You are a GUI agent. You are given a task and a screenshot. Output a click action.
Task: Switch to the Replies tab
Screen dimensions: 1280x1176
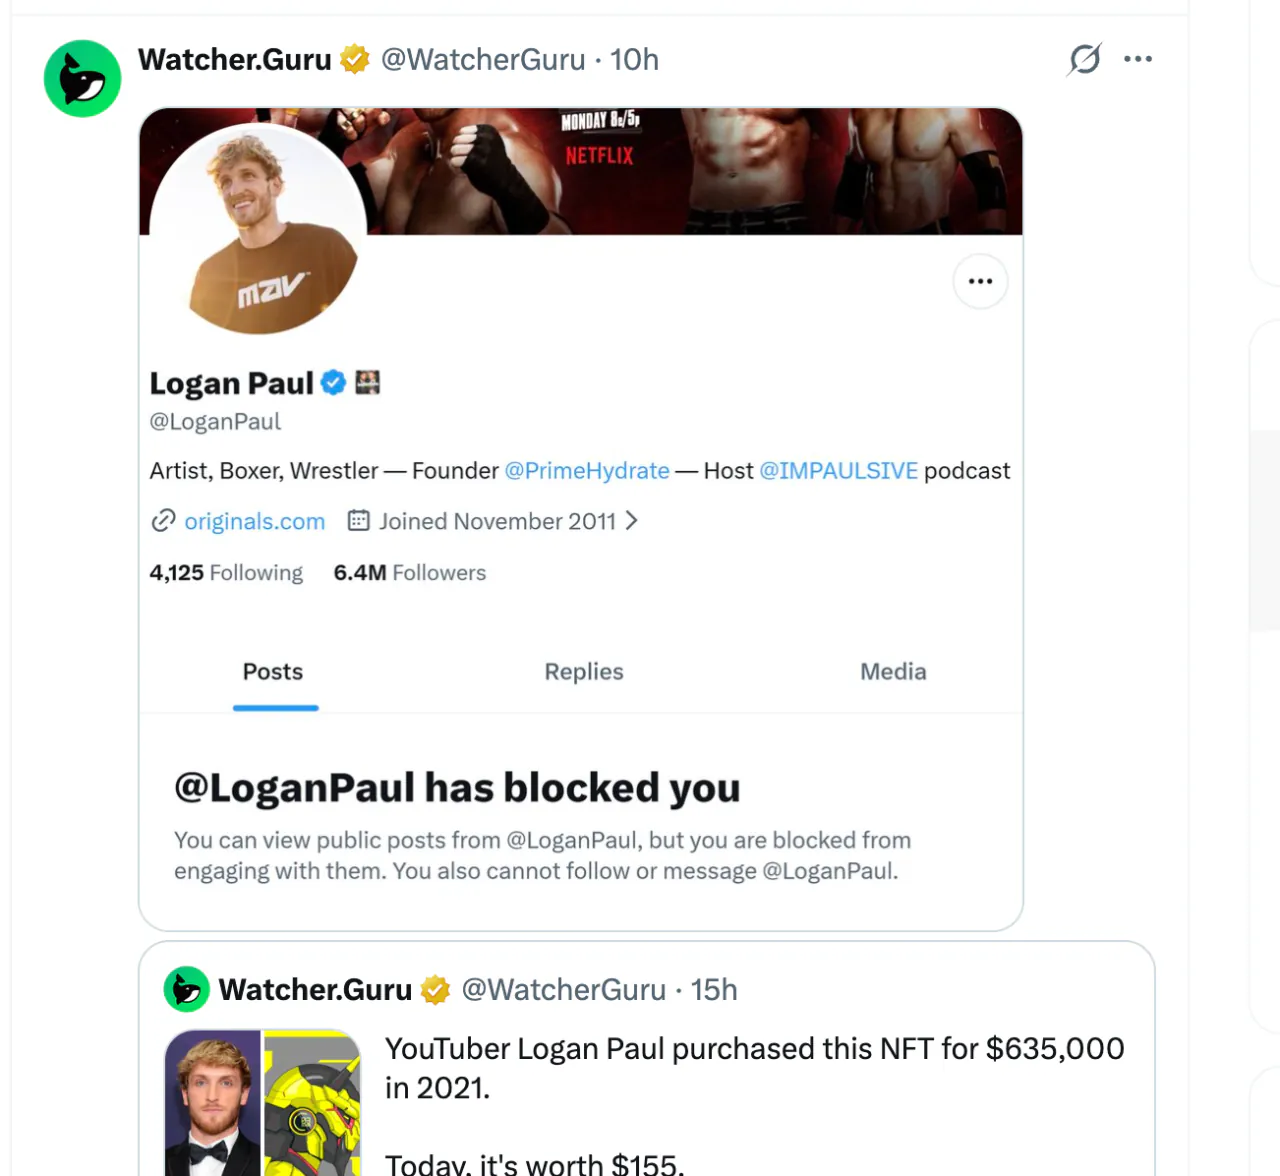(x=584, y=672)
